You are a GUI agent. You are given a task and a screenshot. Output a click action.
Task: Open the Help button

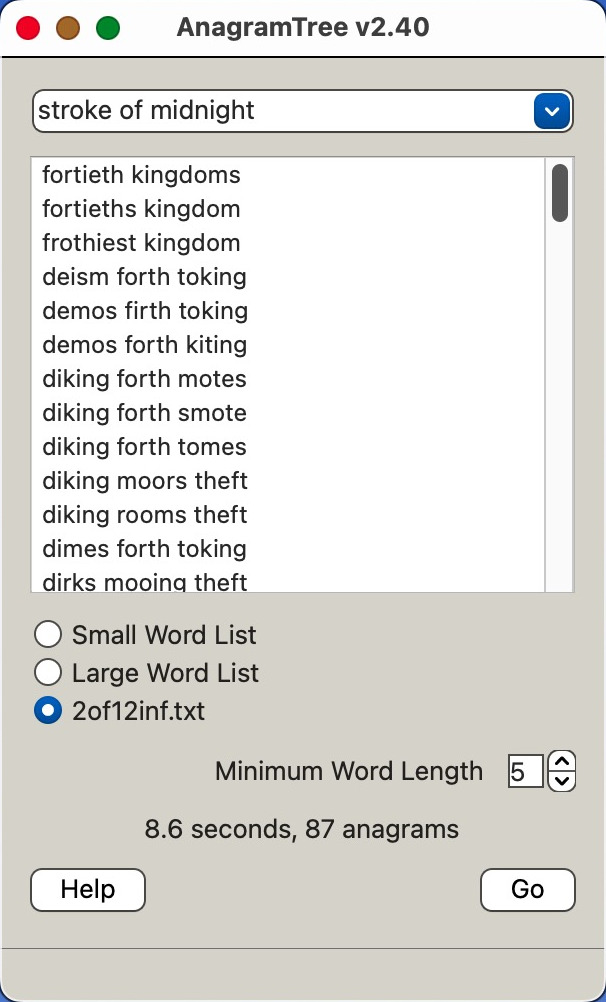pos(88,889)
